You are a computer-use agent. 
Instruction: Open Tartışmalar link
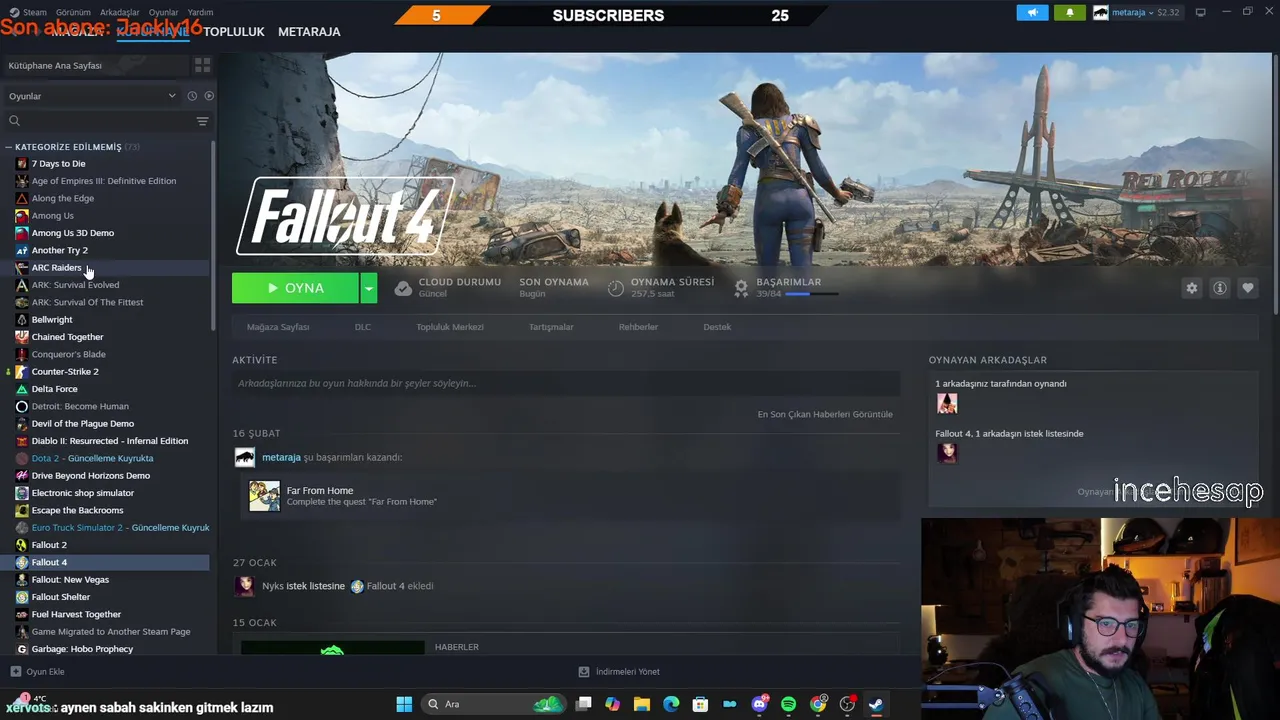[551, 327]
